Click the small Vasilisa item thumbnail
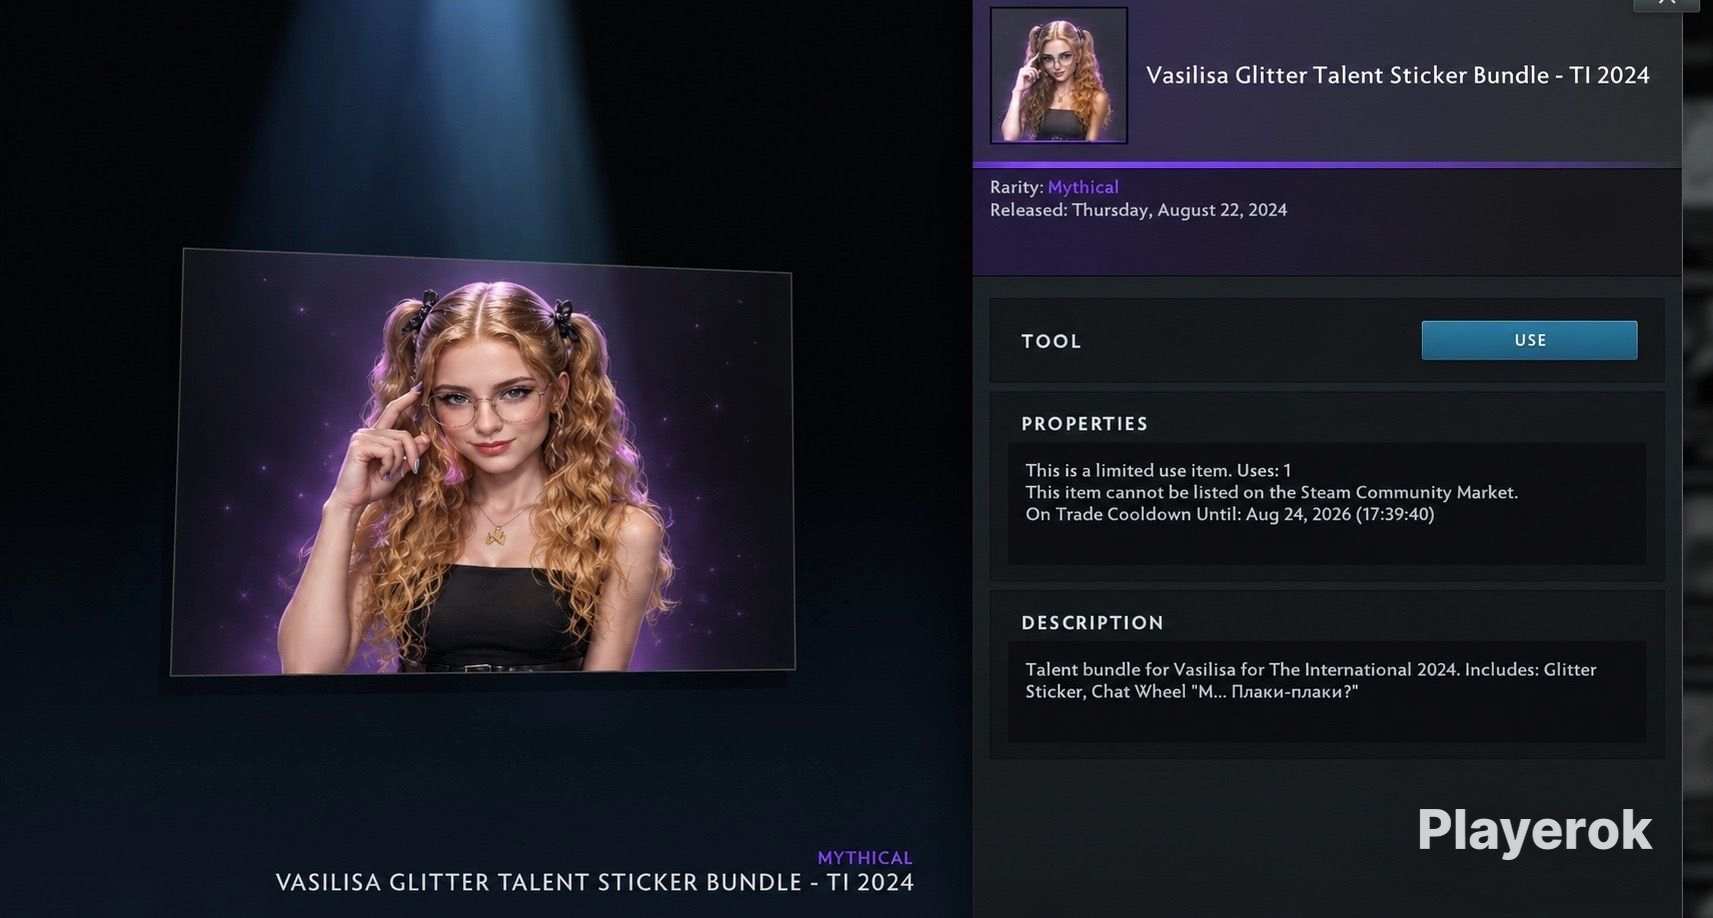 1059,76
